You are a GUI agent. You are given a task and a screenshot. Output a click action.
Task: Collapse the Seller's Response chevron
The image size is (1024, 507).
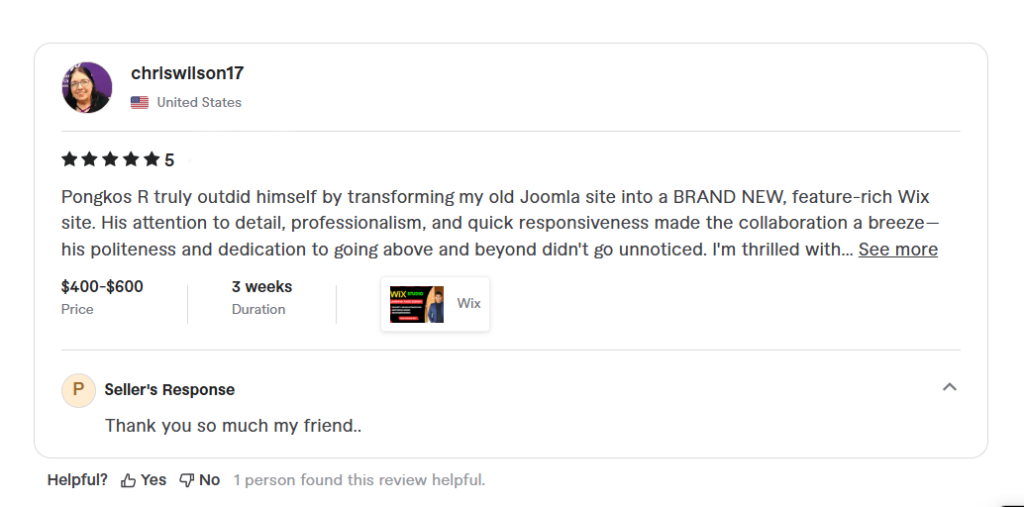(x=950, y=387)
